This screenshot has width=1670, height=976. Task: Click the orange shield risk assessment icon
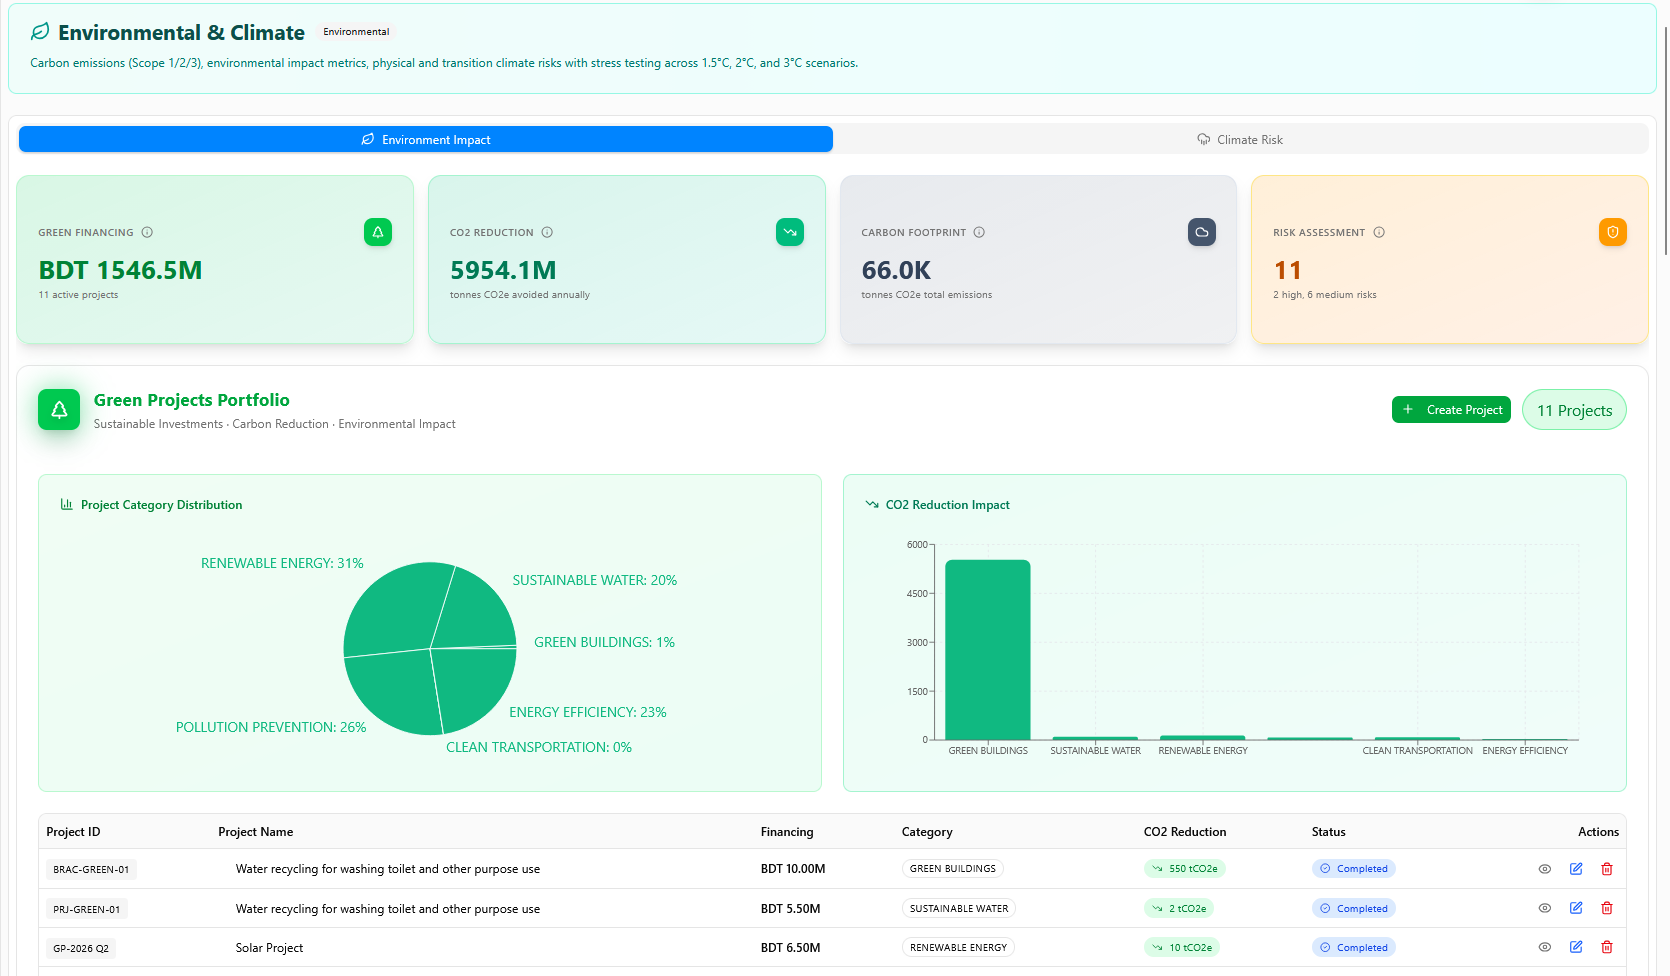click(x=1612, y=232)
